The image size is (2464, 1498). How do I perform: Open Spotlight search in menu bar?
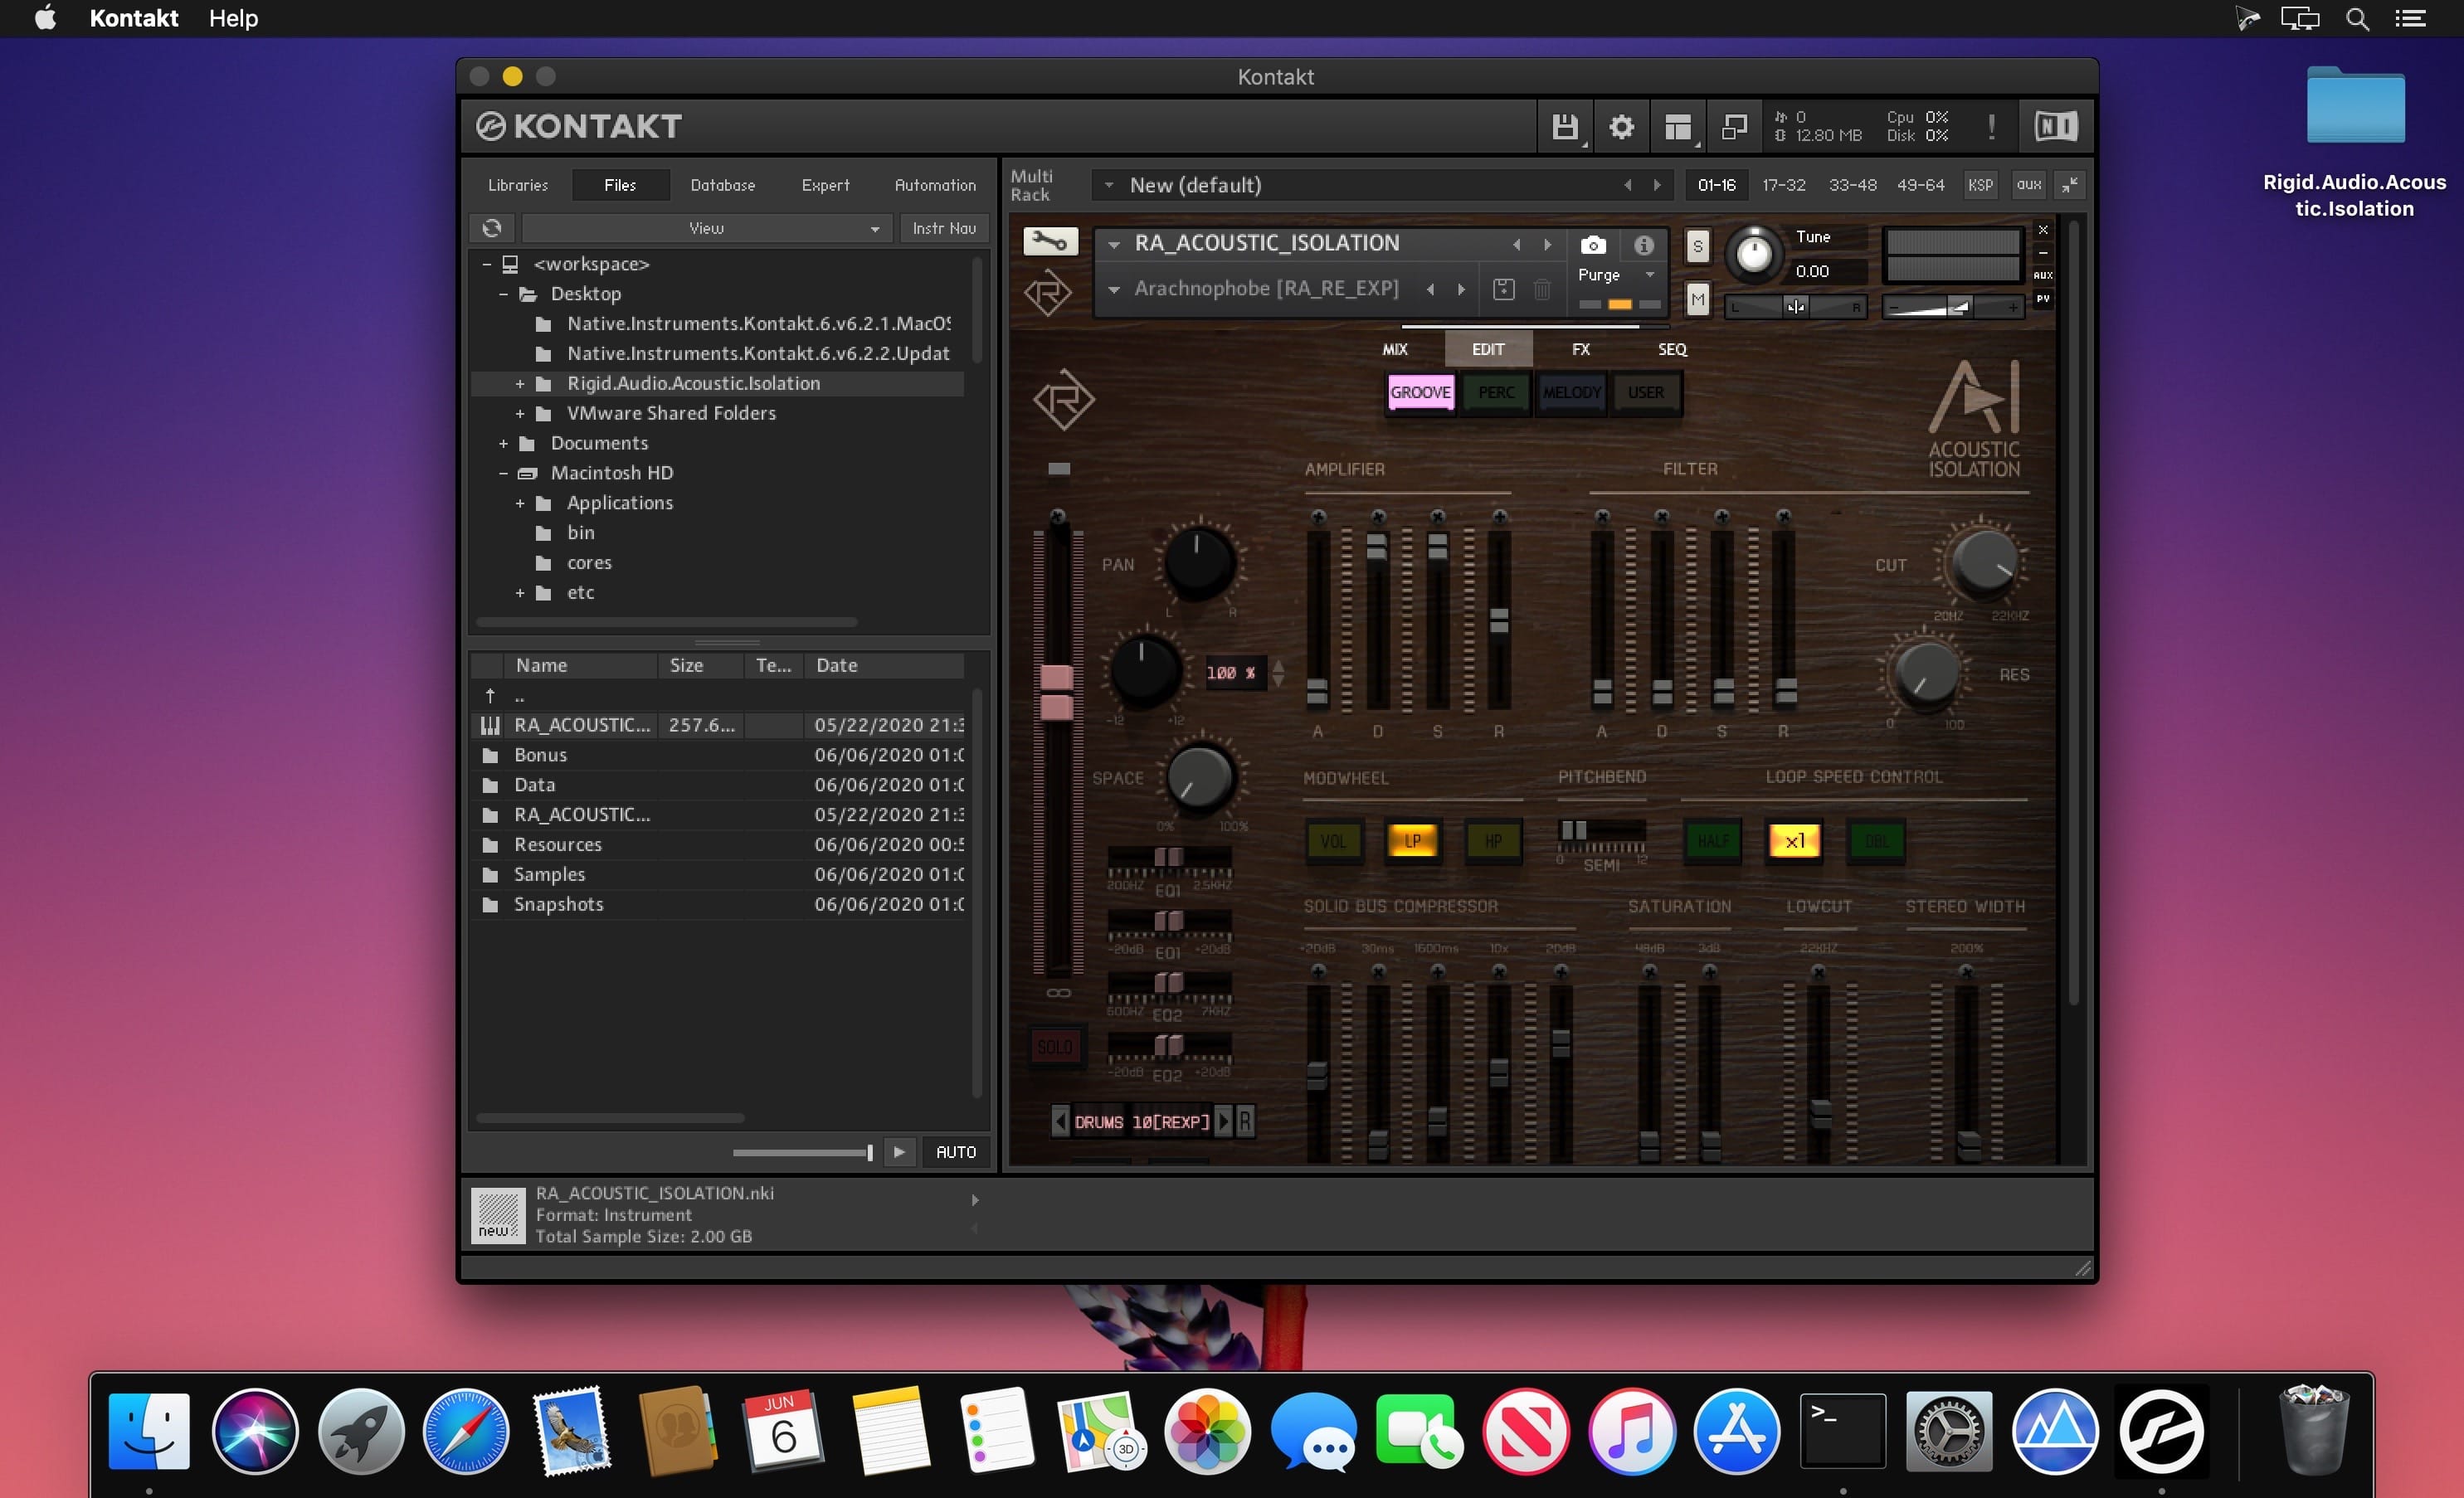tap(2357, 19)
